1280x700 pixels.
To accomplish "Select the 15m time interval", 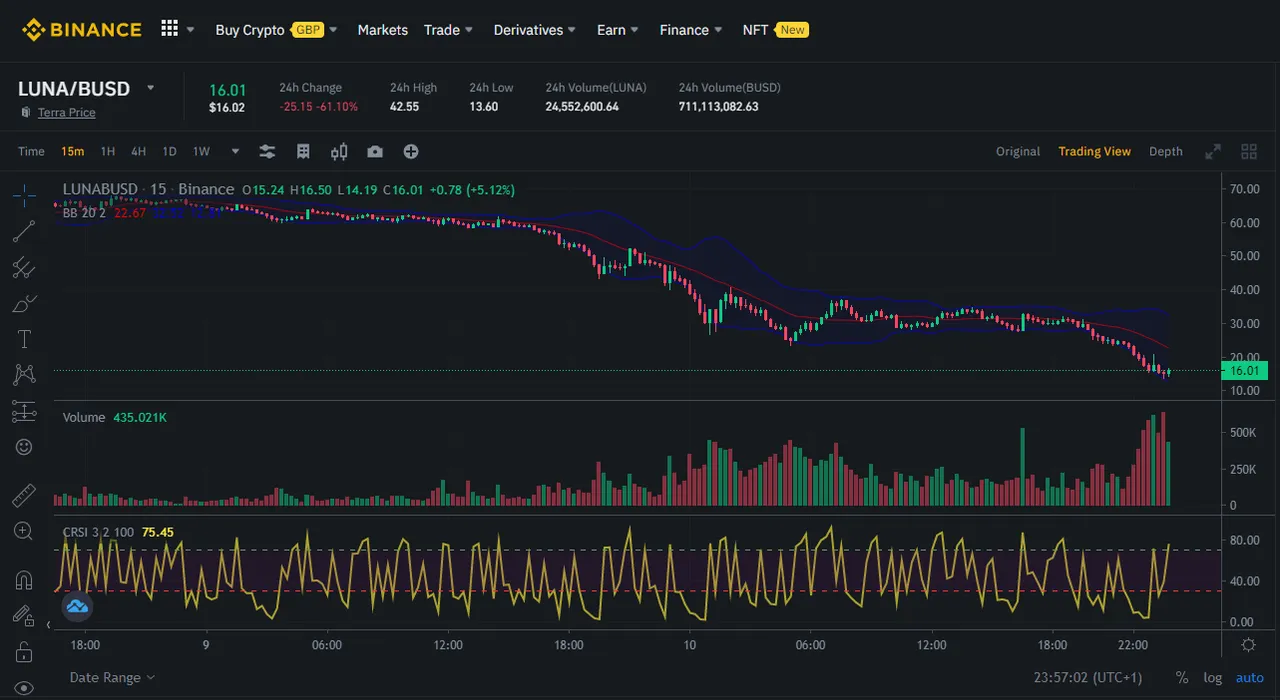I will [72, 152].
